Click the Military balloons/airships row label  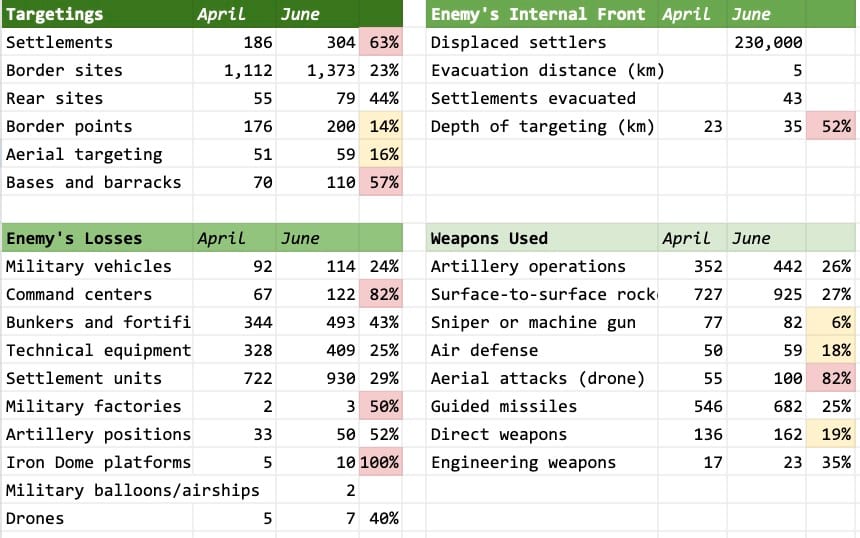pyautogui.click(x=132, y=490)
